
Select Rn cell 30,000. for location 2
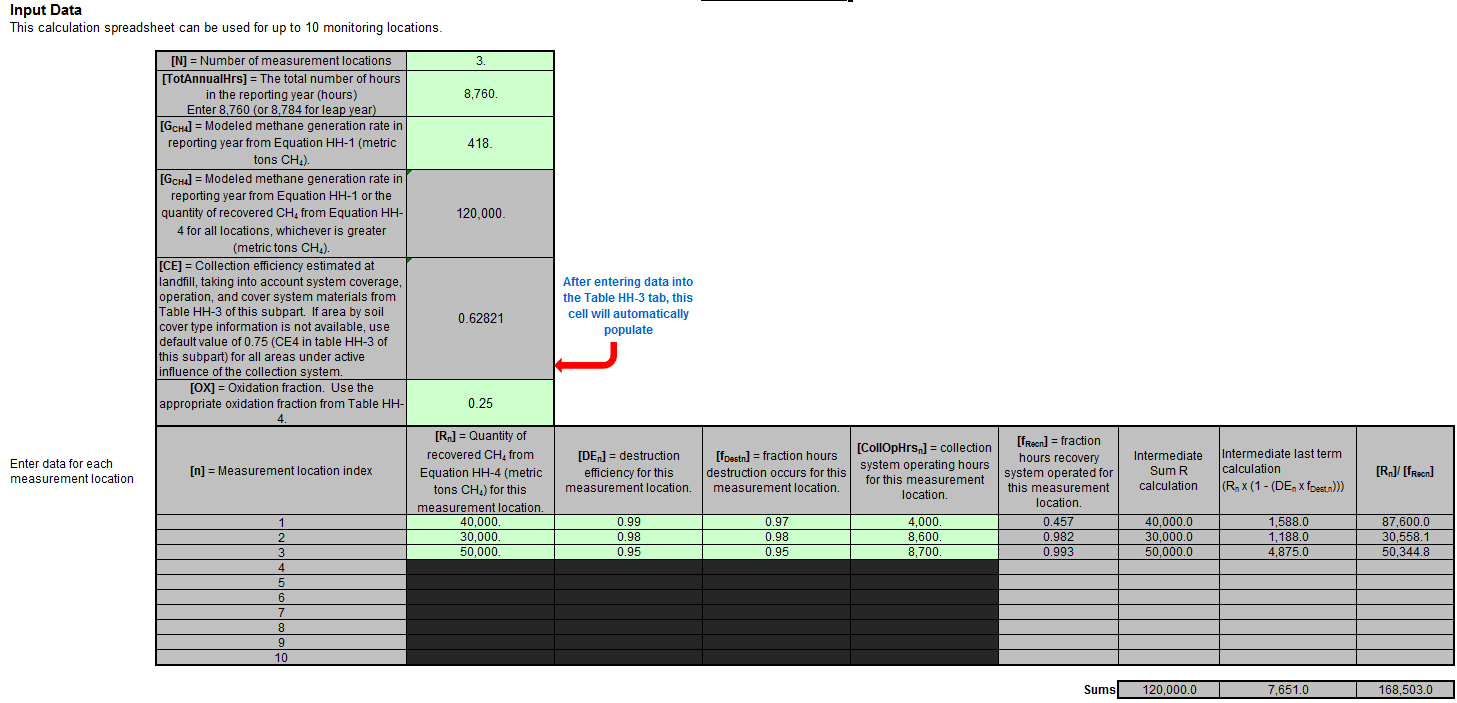point(480,537)
